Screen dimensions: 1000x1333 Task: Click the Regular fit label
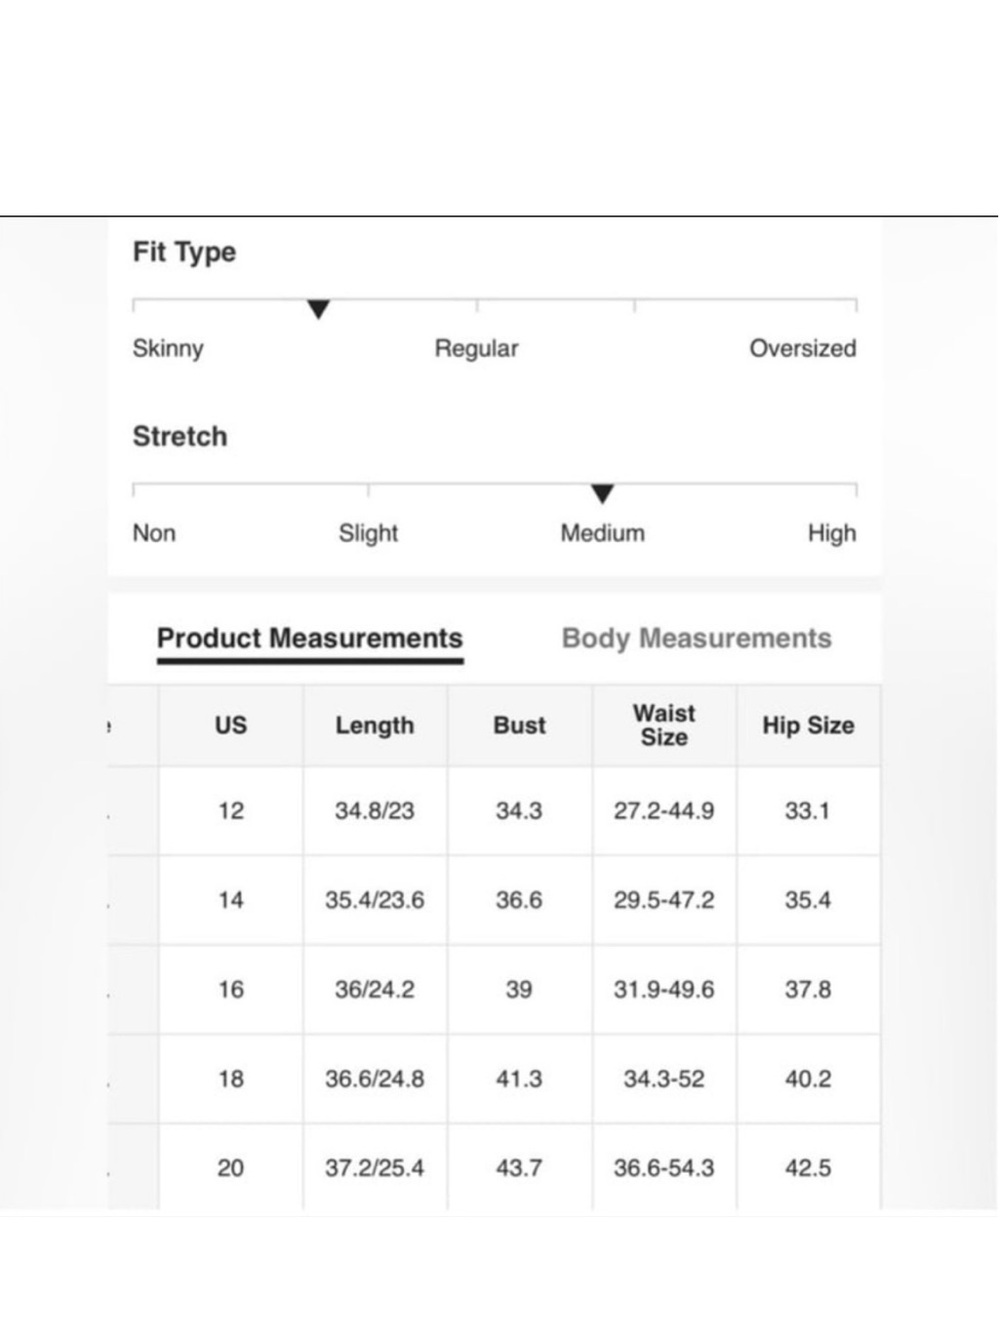476,349
